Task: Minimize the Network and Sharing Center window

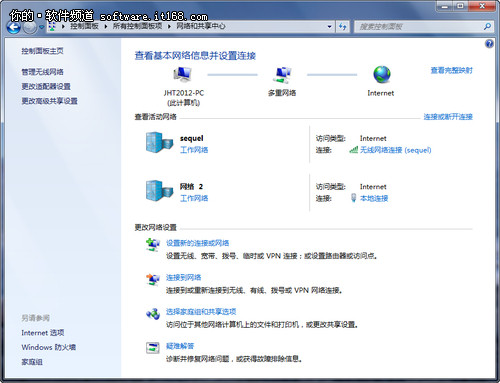Action: [445, 6]
